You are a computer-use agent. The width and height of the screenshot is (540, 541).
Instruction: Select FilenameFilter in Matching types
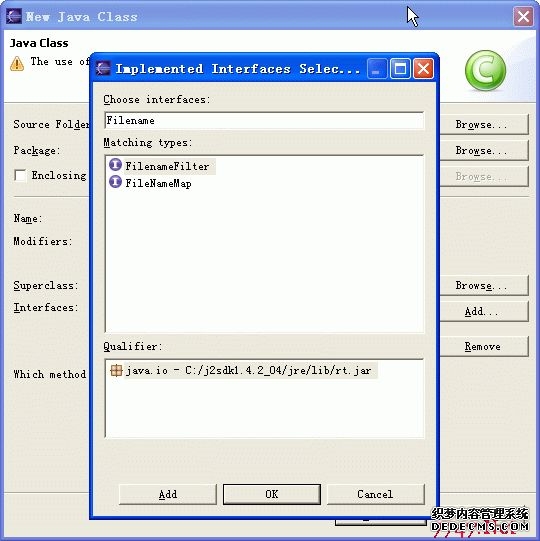[x=168, y=166]
